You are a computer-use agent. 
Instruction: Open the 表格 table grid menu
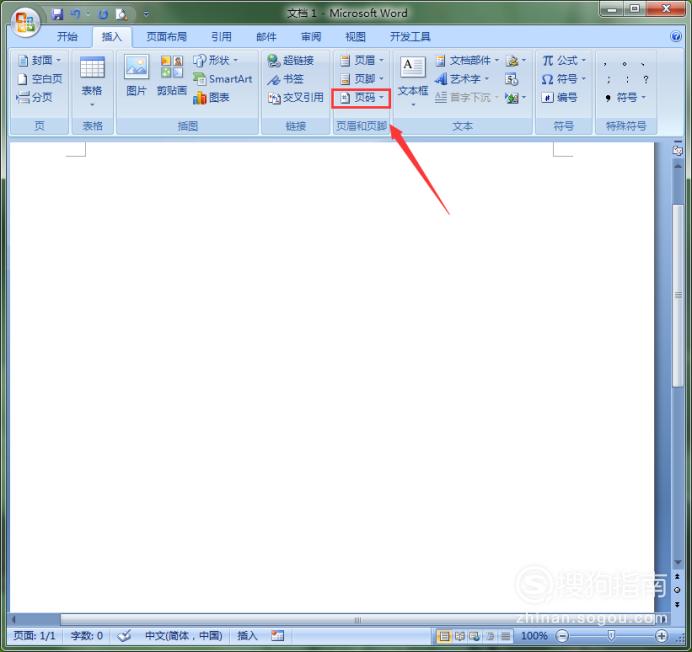click(x=92, y=82)
